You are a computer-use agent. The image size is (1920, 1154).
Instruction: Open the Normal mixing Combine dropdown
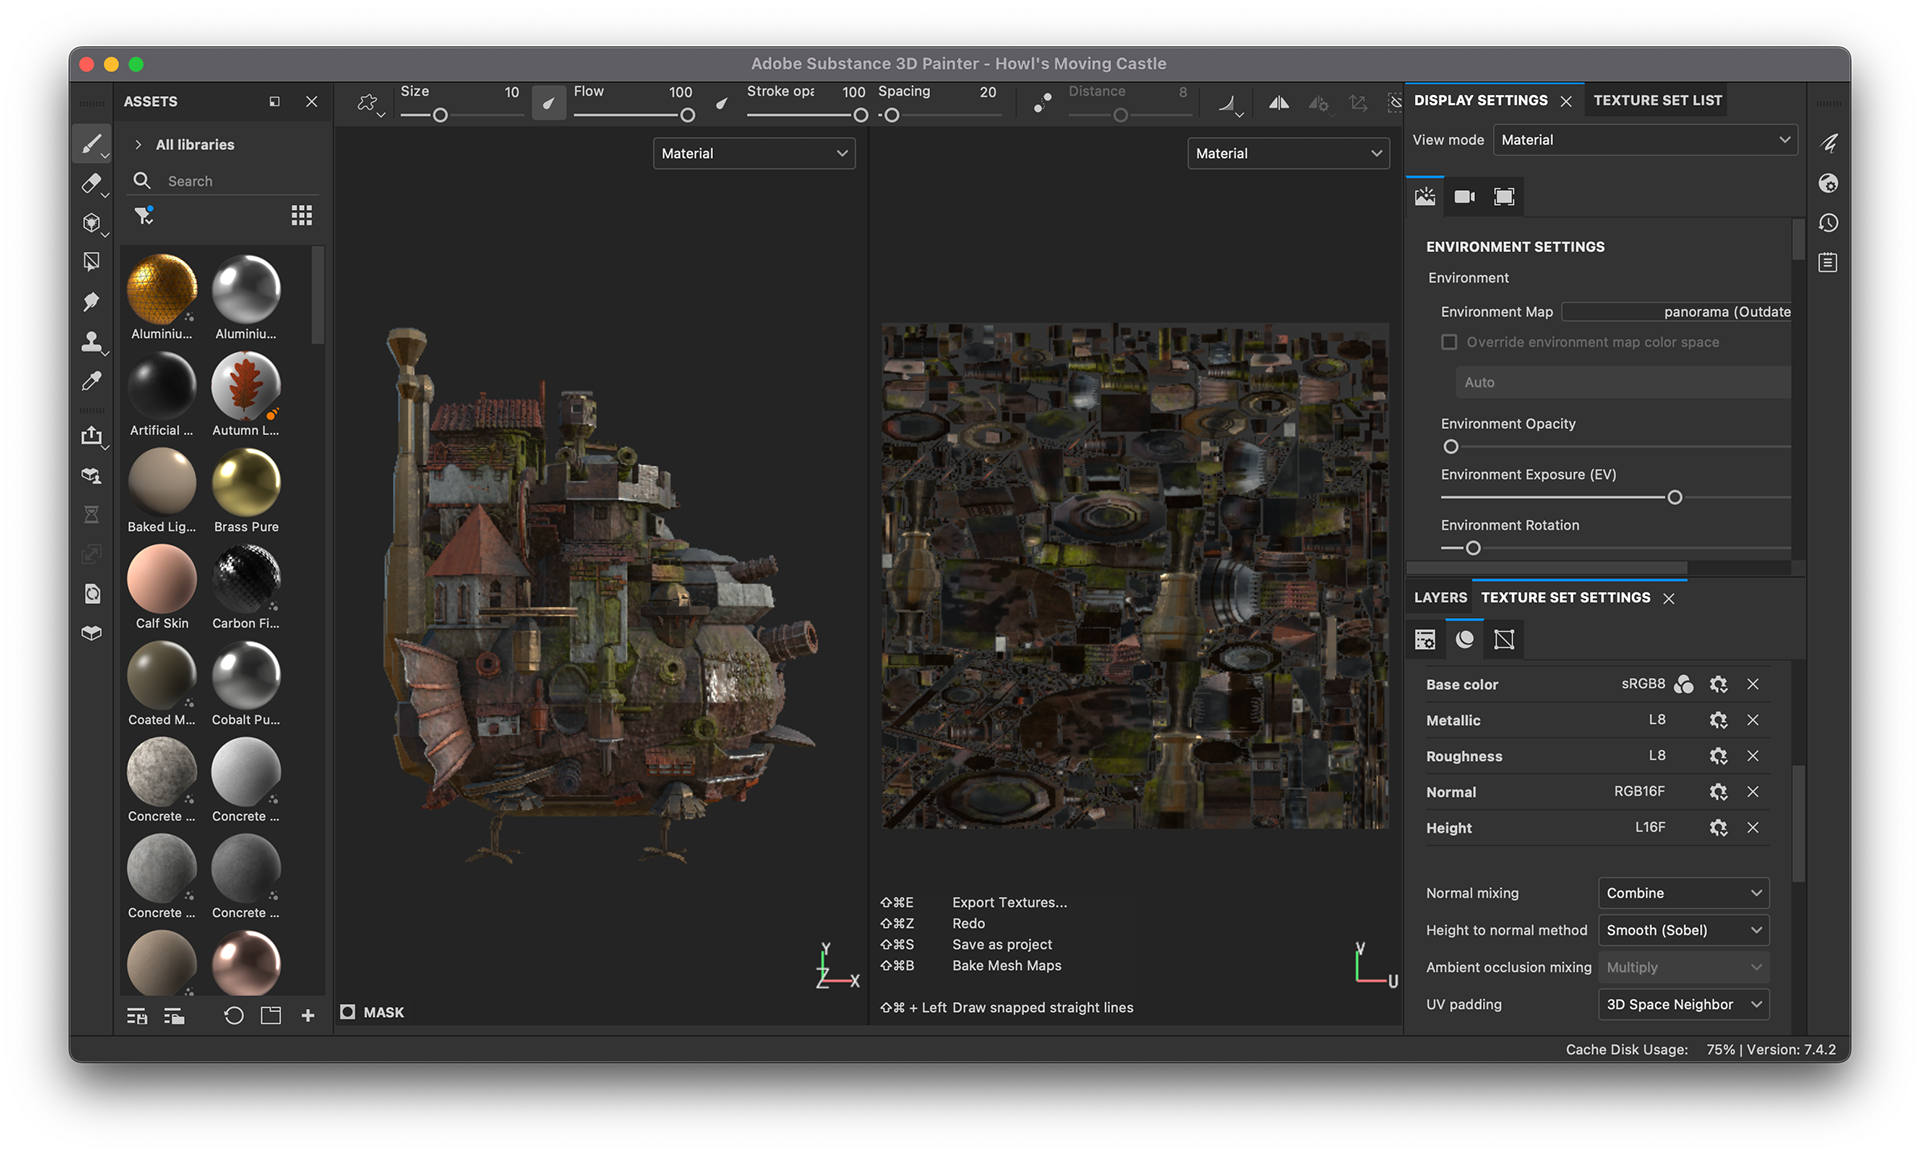tap(1683, 893)
